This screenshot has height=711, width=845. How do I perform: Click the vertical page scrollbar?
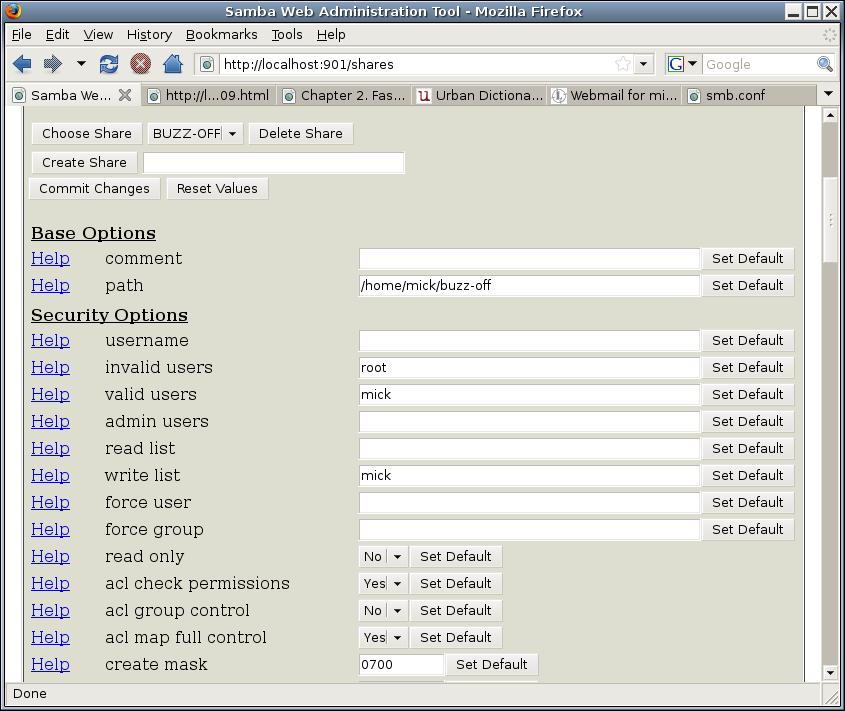[x=830, y=220]
